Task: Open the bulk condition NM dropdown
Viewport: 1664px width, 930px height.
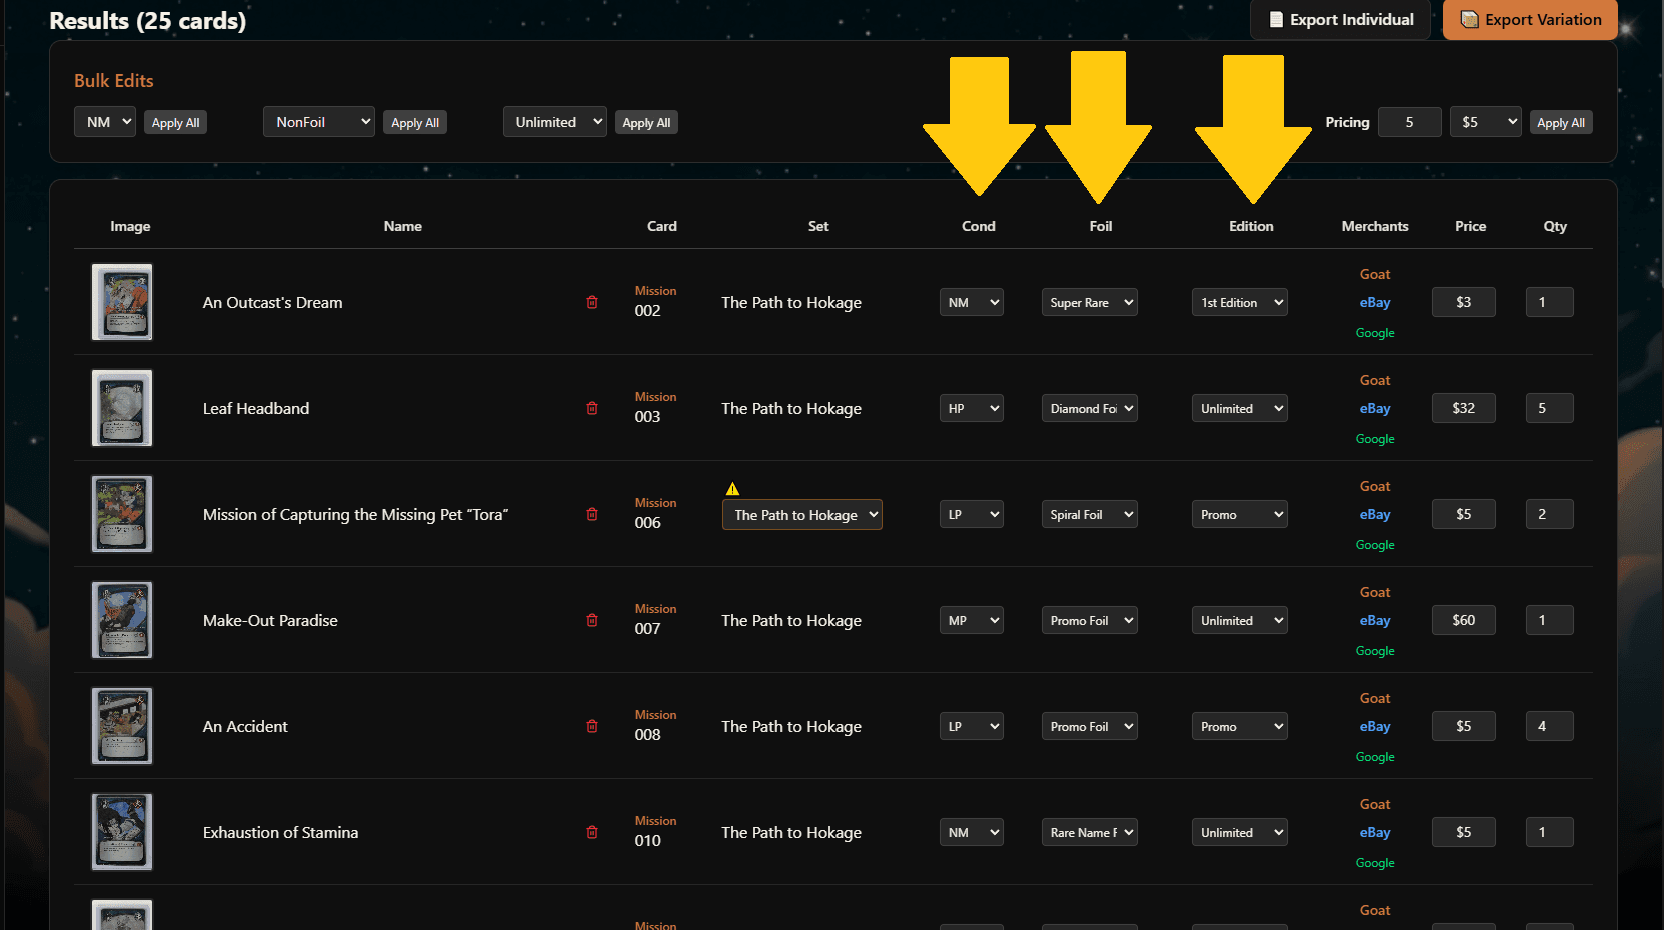Action: [x=105, y=122]
